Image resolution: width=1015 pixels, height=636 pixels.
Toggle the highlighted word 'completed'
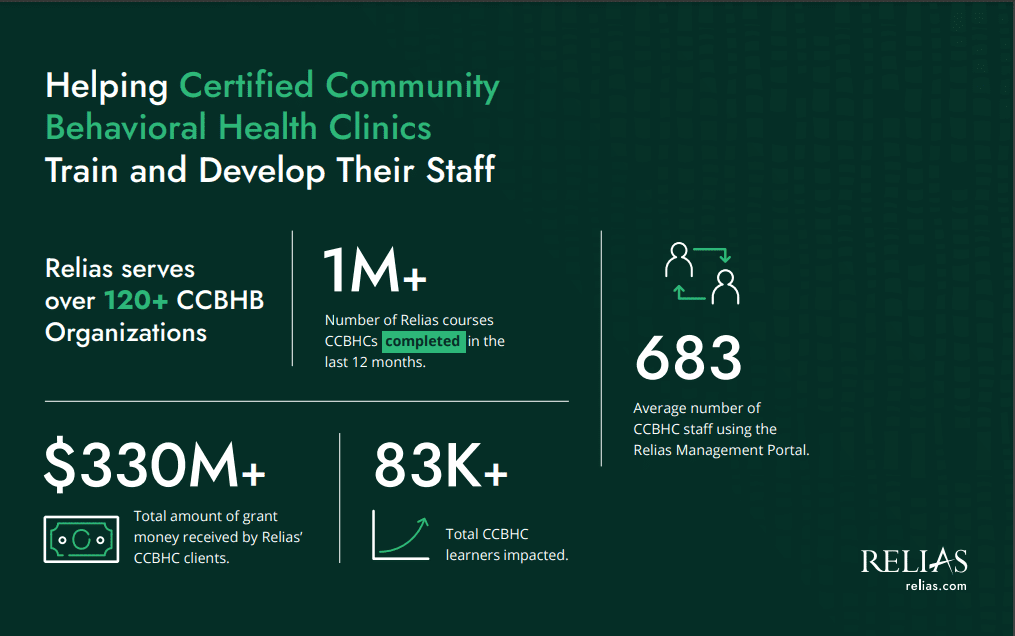423,341
